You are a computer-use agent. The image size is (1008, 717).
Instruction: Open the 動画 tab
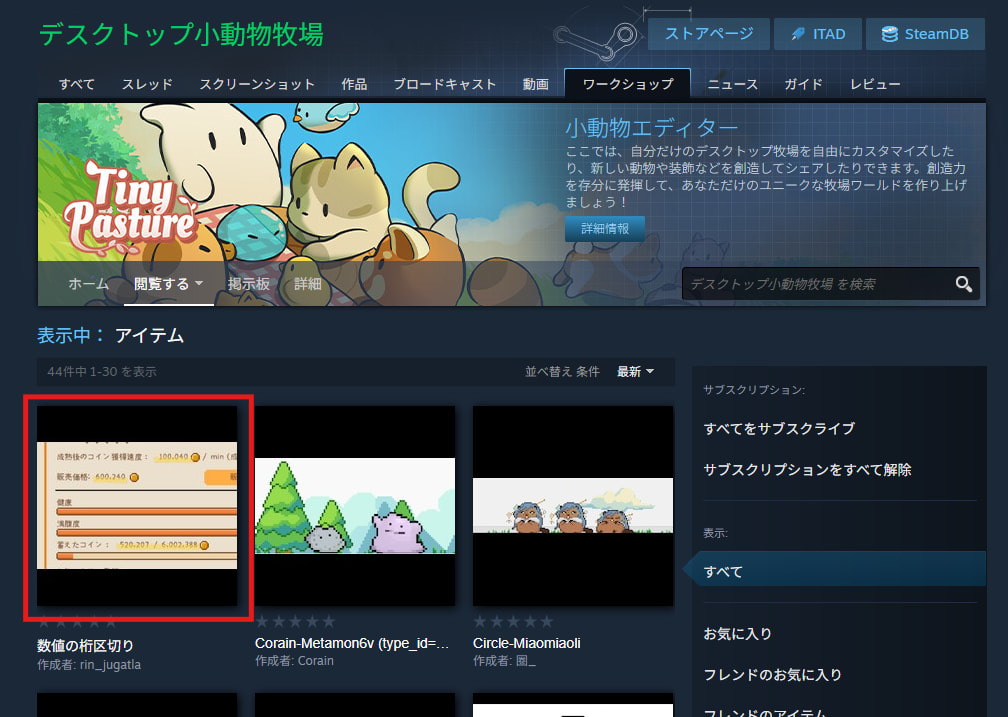coord(536,84)
